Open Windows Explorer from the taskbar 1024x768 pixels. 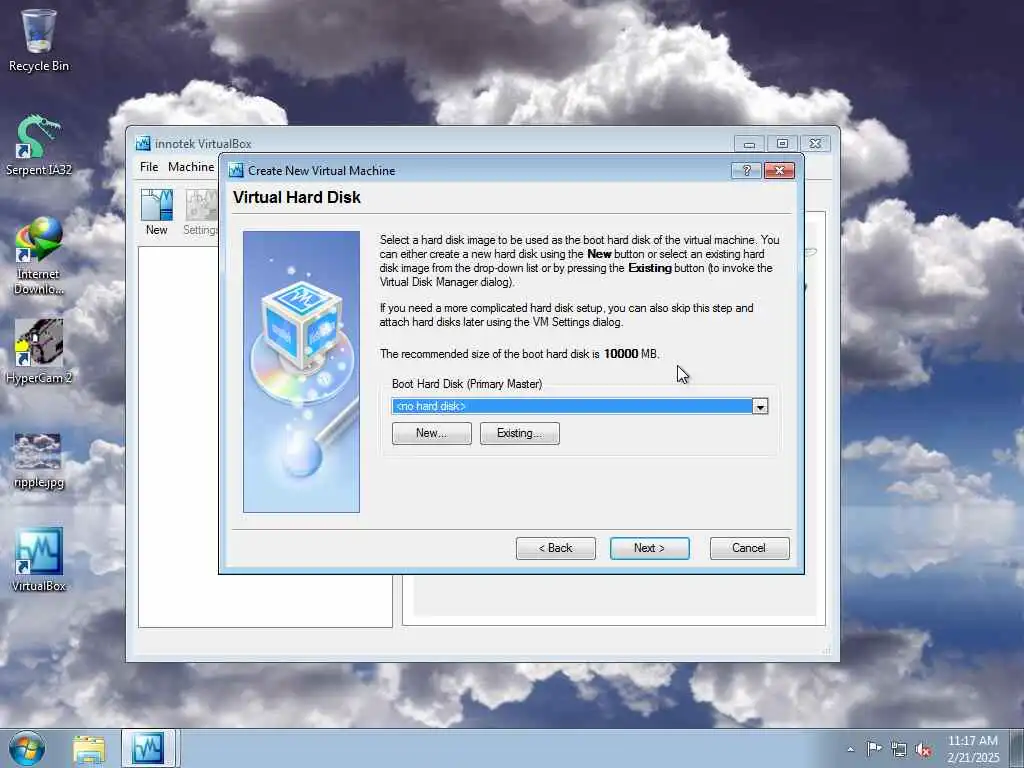pyautogui.click(x=89, y=749)
